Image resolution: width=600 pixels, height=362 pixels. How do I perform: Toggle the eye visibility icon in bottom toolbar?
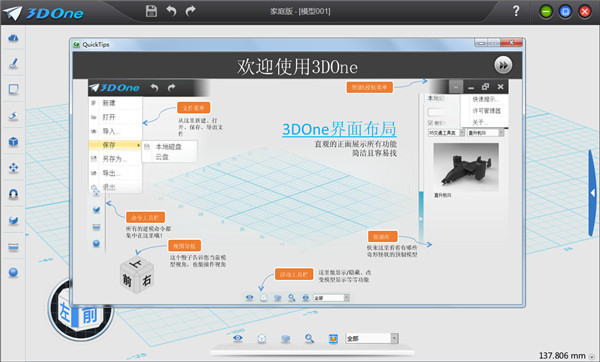pyautogui.click(x=238, y=338)
